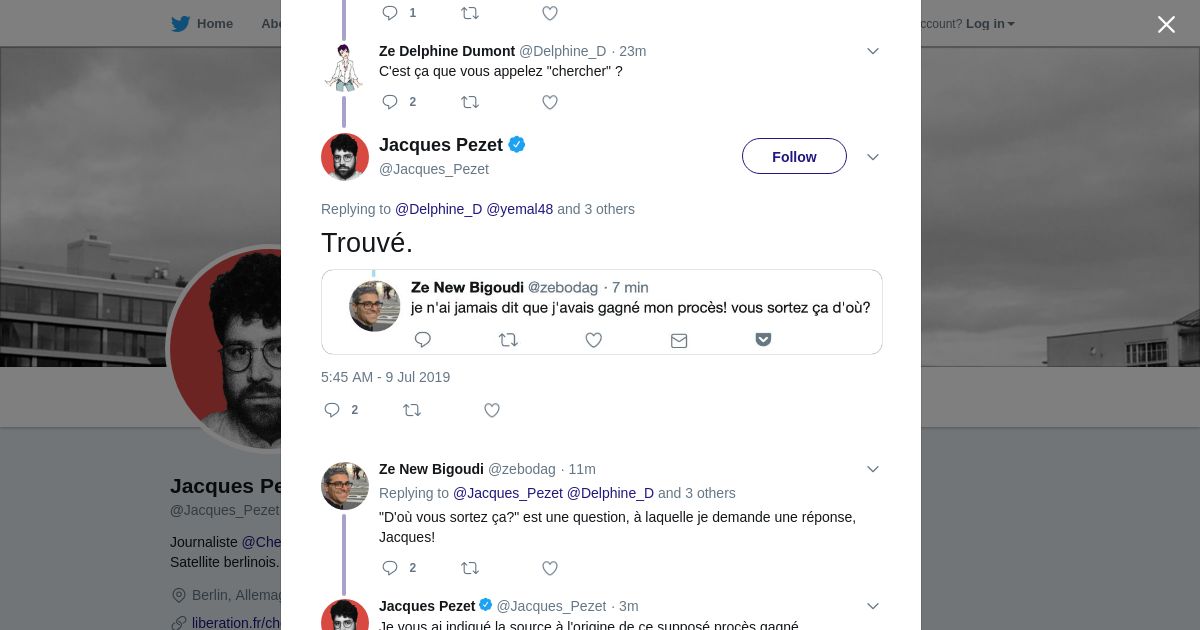Close the tweet overlay with X
The width and height of the screenshot is (1200, 630).
pyautogui.click(x=1166, y=25)
